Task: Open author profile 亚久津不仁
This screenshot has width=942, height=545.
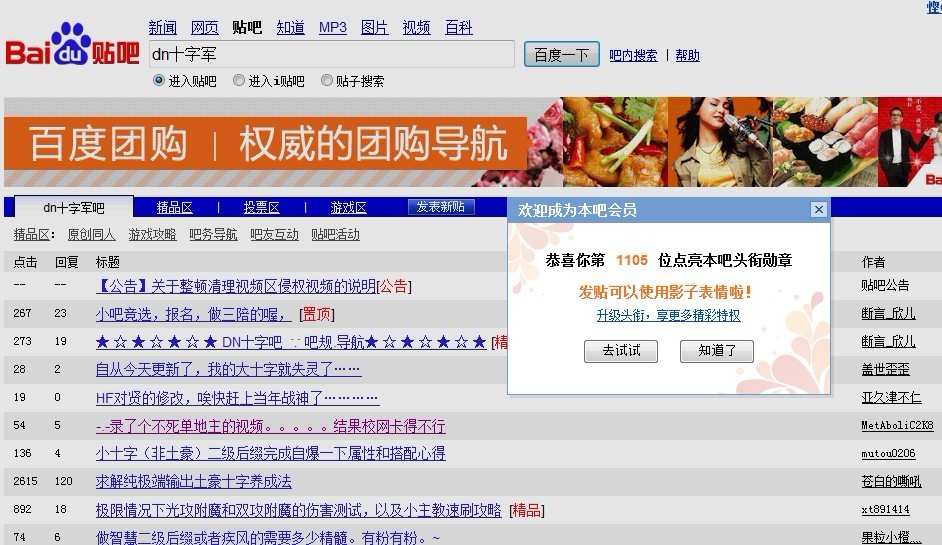Action: tap(891, 398)
